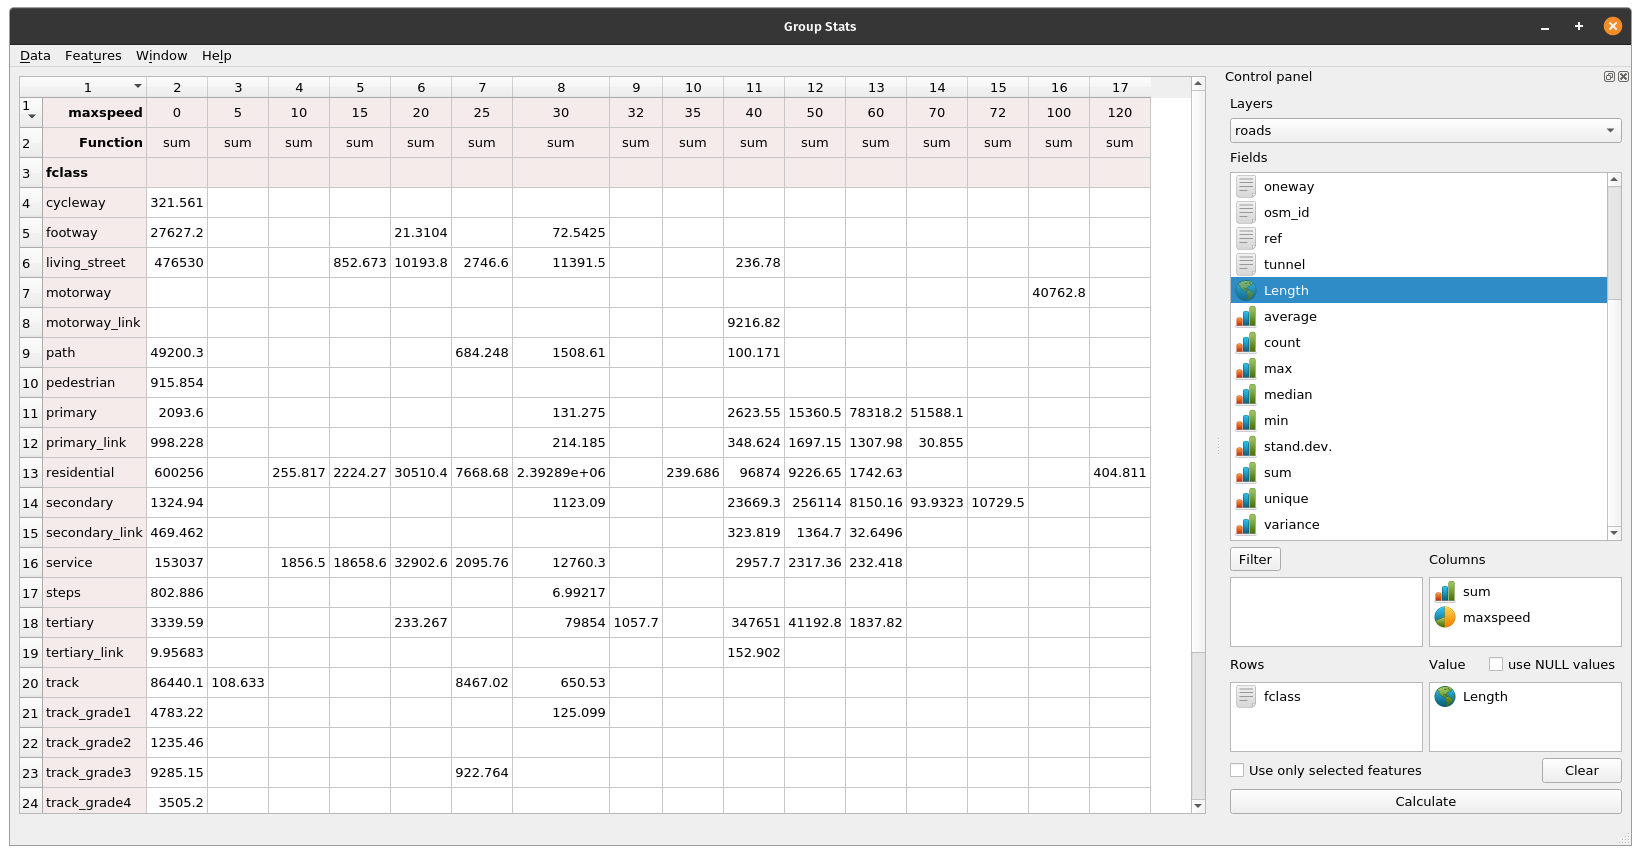Viewport: 1641px width, 855px height.
Task: Choose the average function bar-chart icon
Action: pos(1246,316)
